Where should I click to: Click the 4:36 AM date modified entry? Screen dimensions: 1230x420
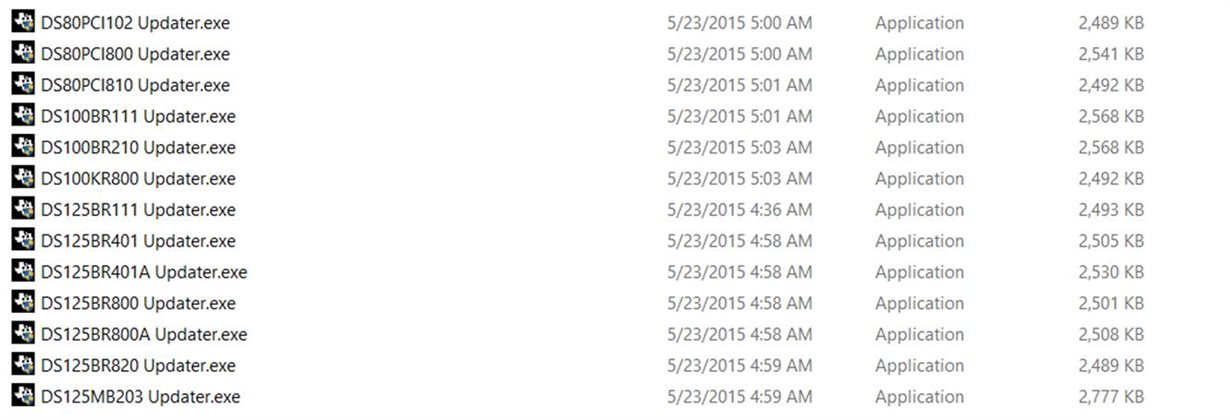tap(739, 210)
